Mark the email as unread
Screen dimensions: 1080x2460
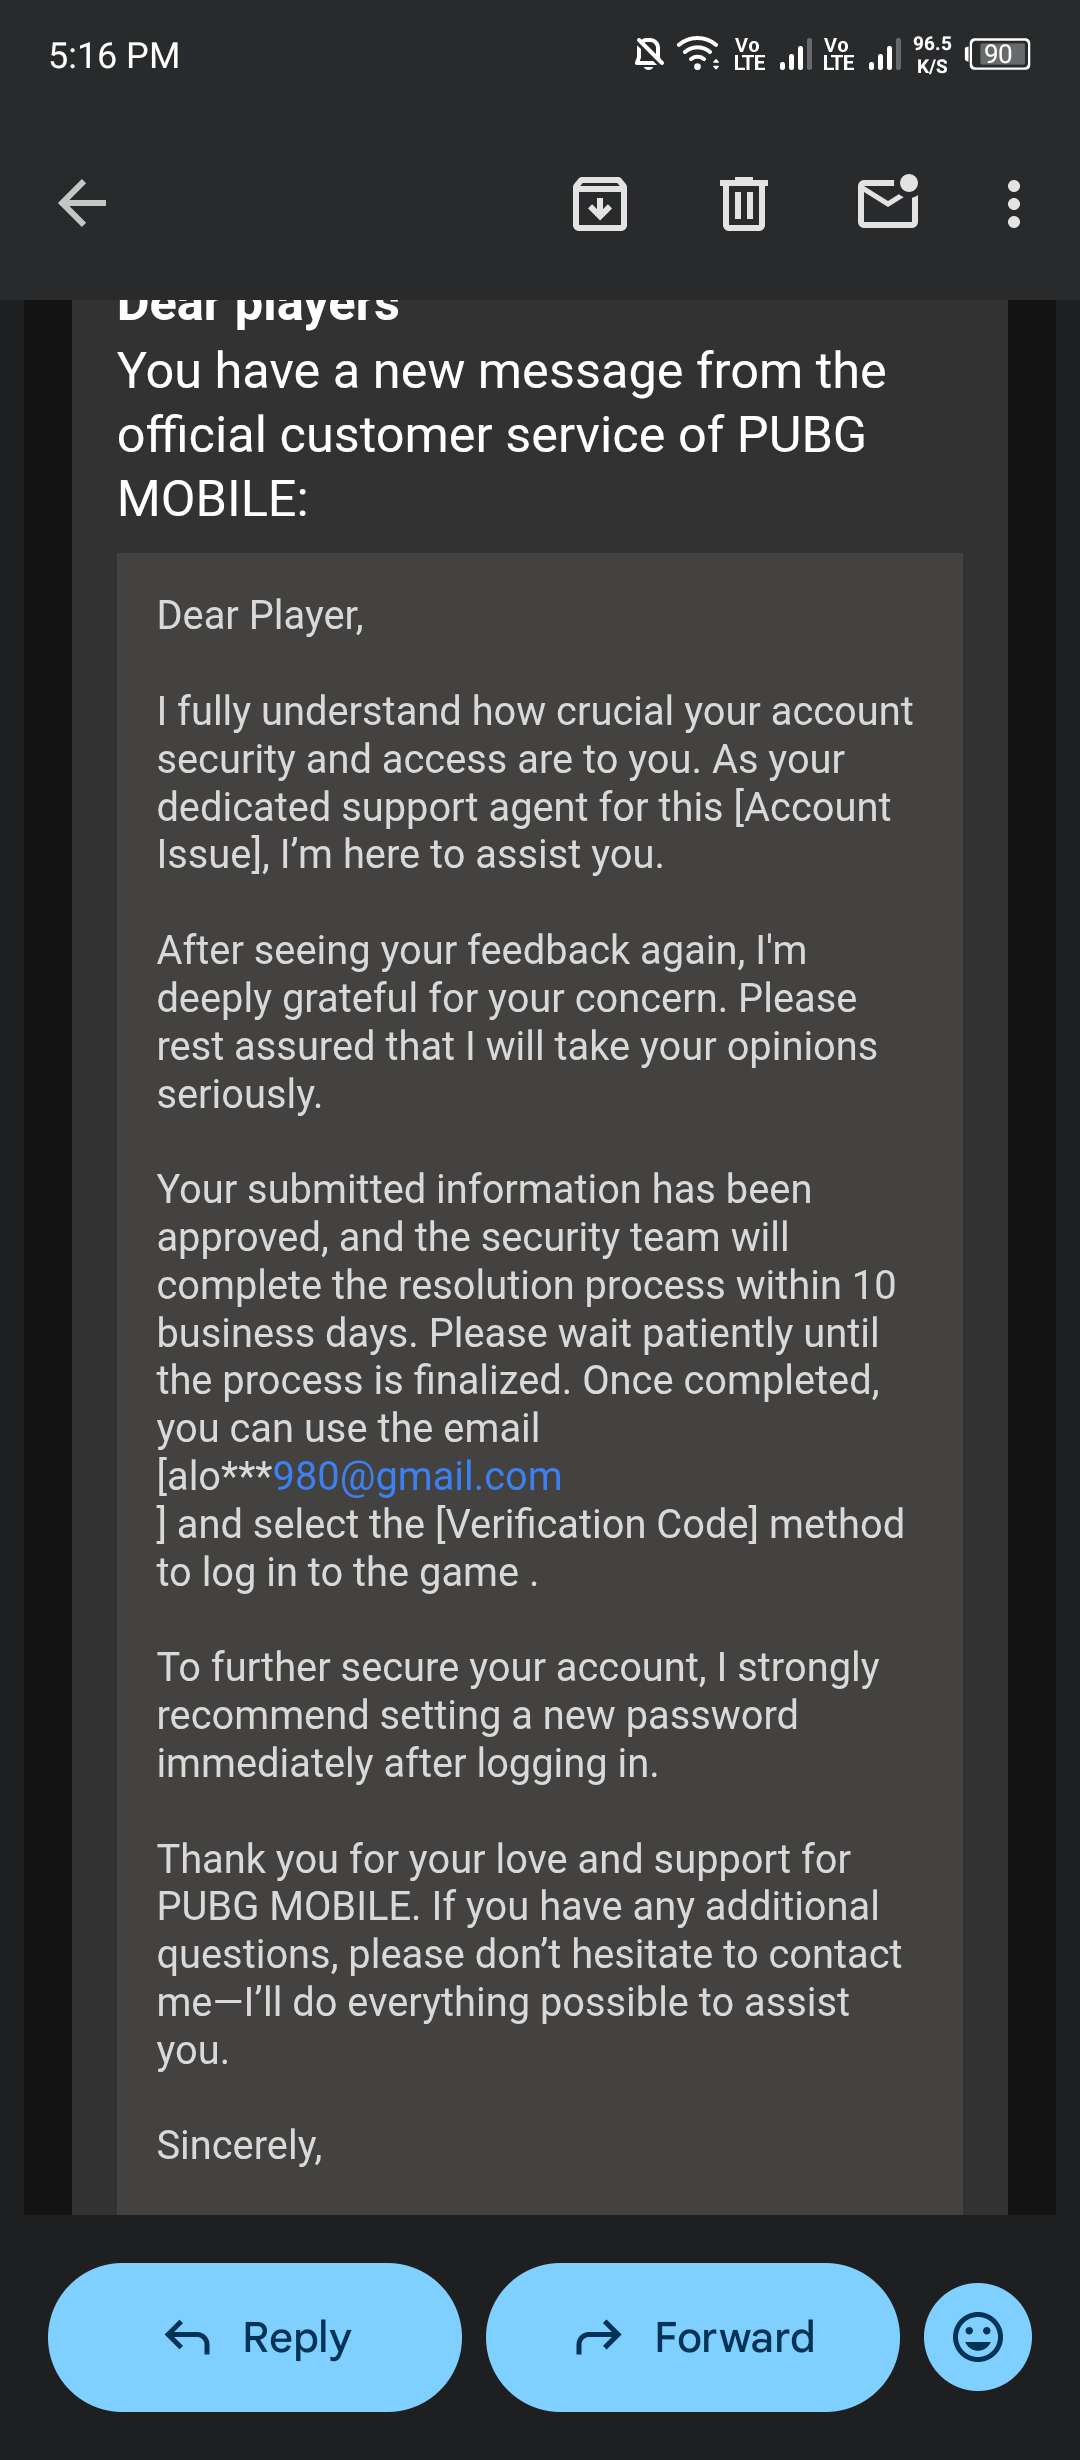(x=889, y=201)
